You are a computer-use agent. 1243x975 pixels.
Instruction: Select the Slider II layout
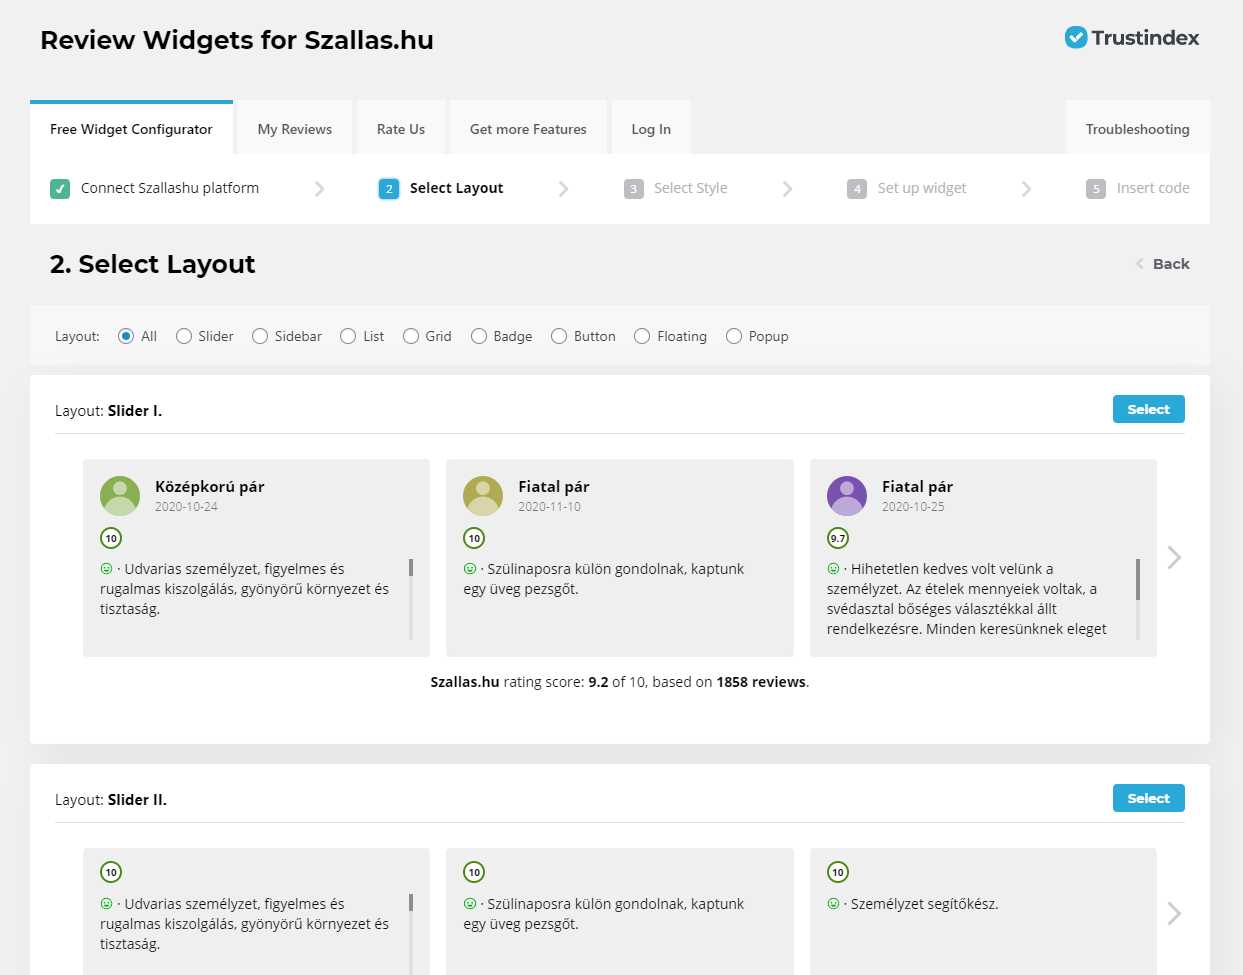click(x=1149, y=798)
